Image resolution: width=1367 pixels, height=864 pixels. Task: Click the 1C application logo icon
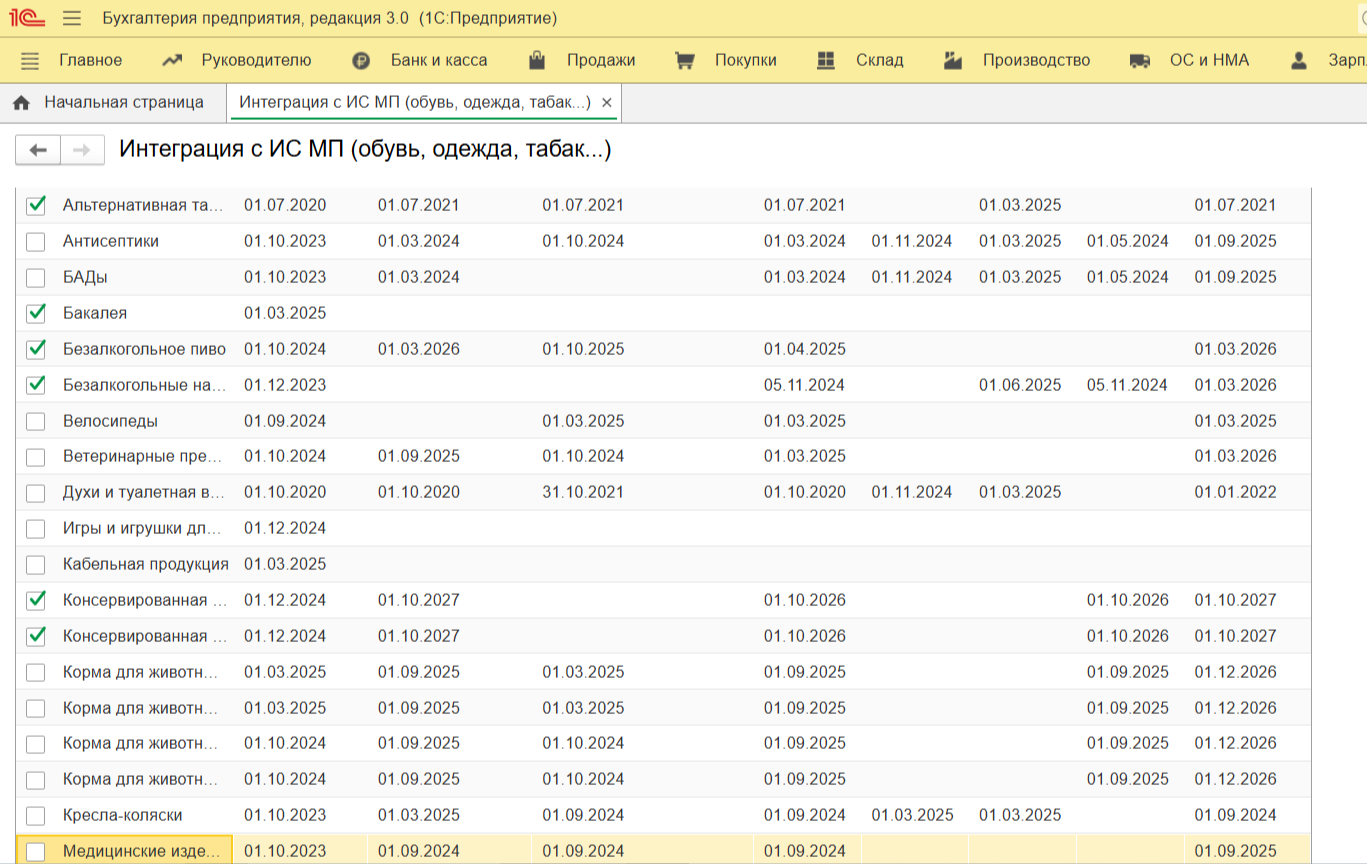tap(25, 18)
